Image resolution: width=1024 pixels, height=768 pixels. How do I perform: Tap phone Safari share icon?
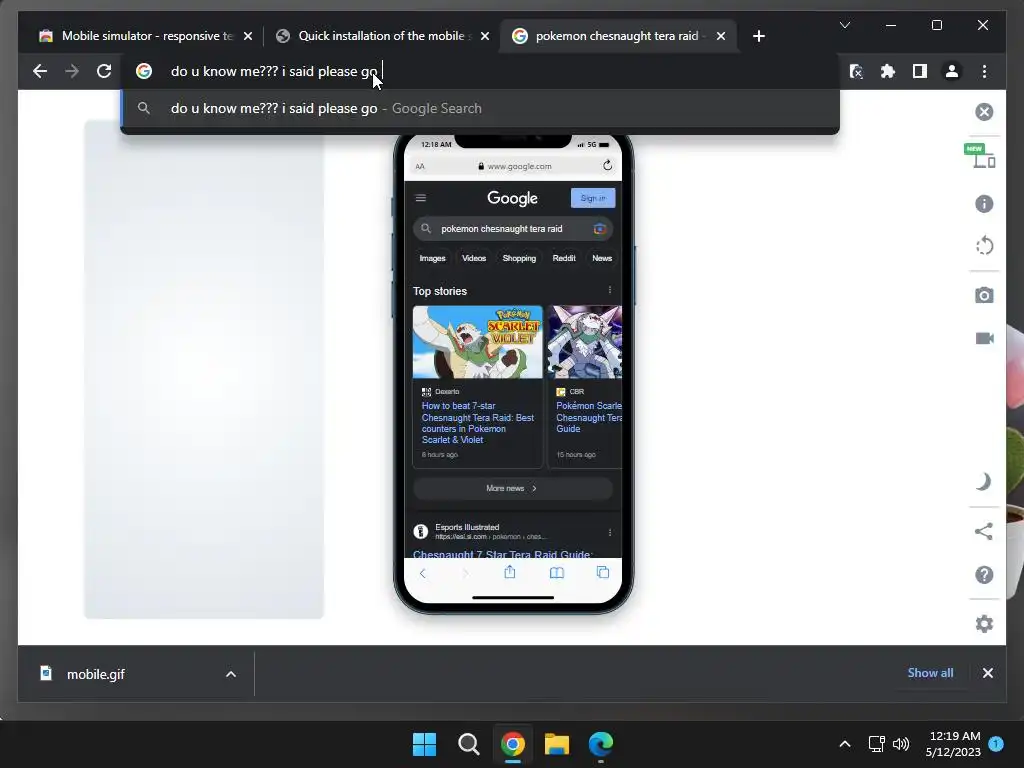pyautogui.click(x=510, y=572)
